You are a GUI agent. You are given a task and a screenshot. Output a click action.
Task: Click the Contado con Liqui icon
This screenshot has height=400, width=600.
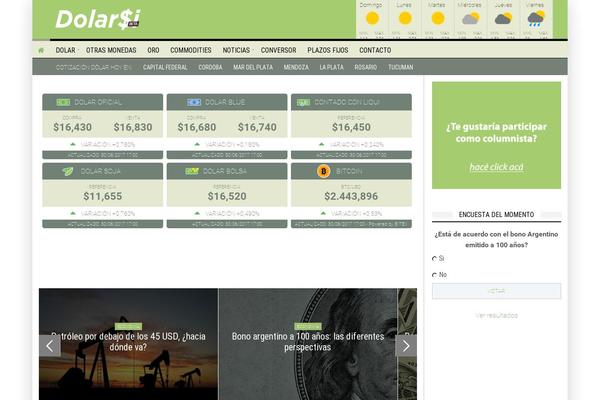click(x=303, y=102)
